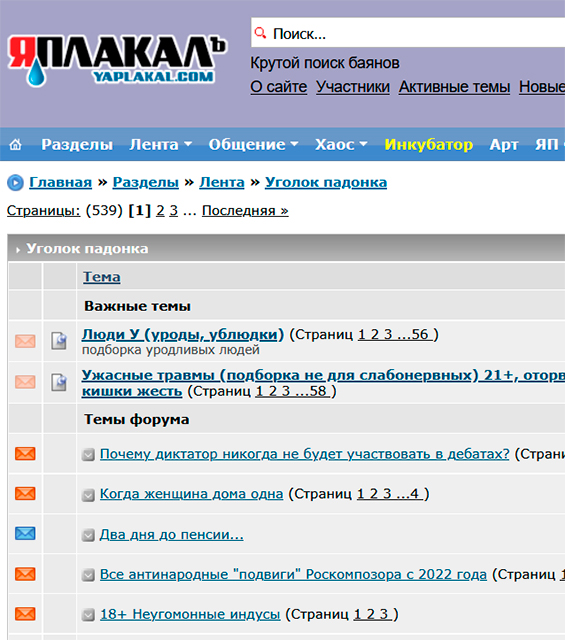565x640 pixels.
Task: Go to Уголок падонка breadcrumb
Action: tap(326, 182)
